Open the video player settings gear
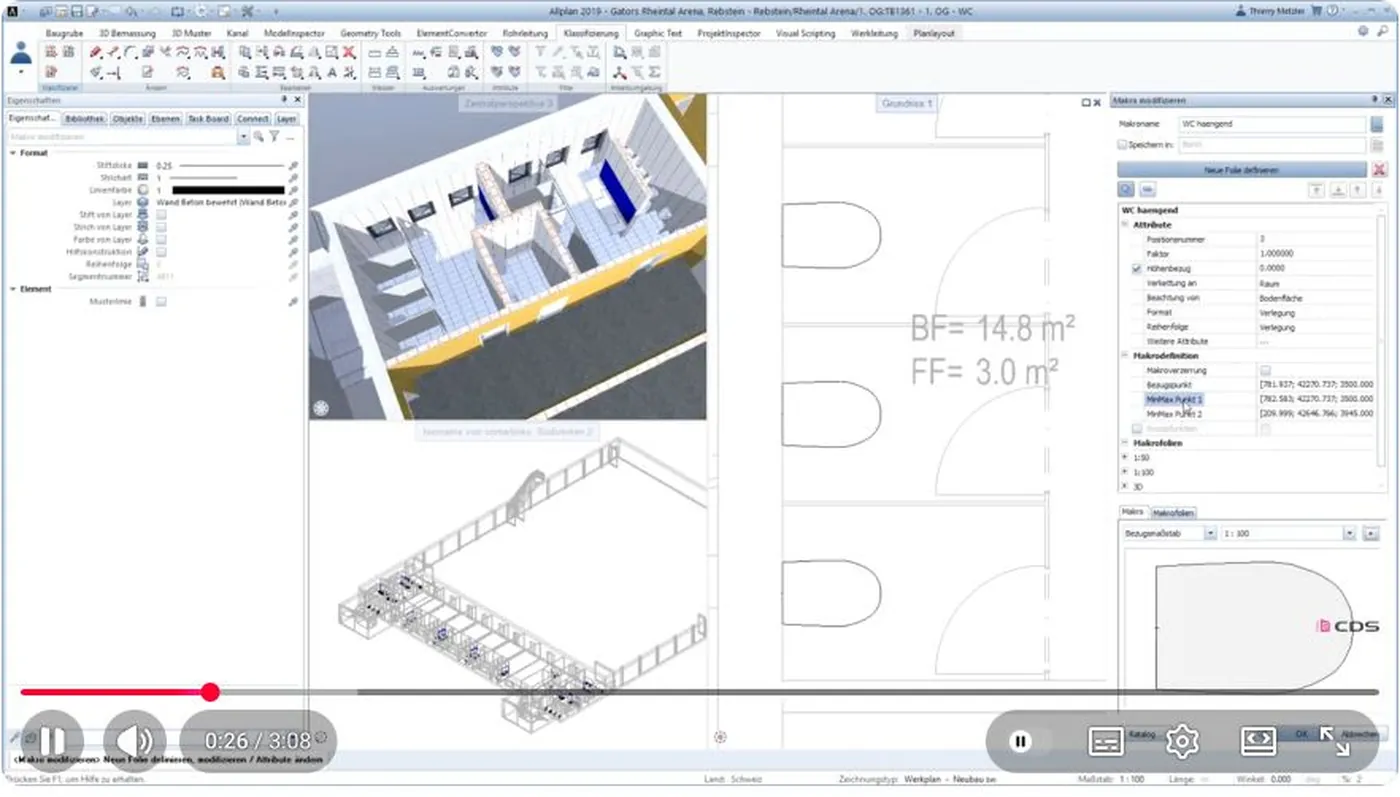The image size is (1400, 797). tap(1182, 741)
